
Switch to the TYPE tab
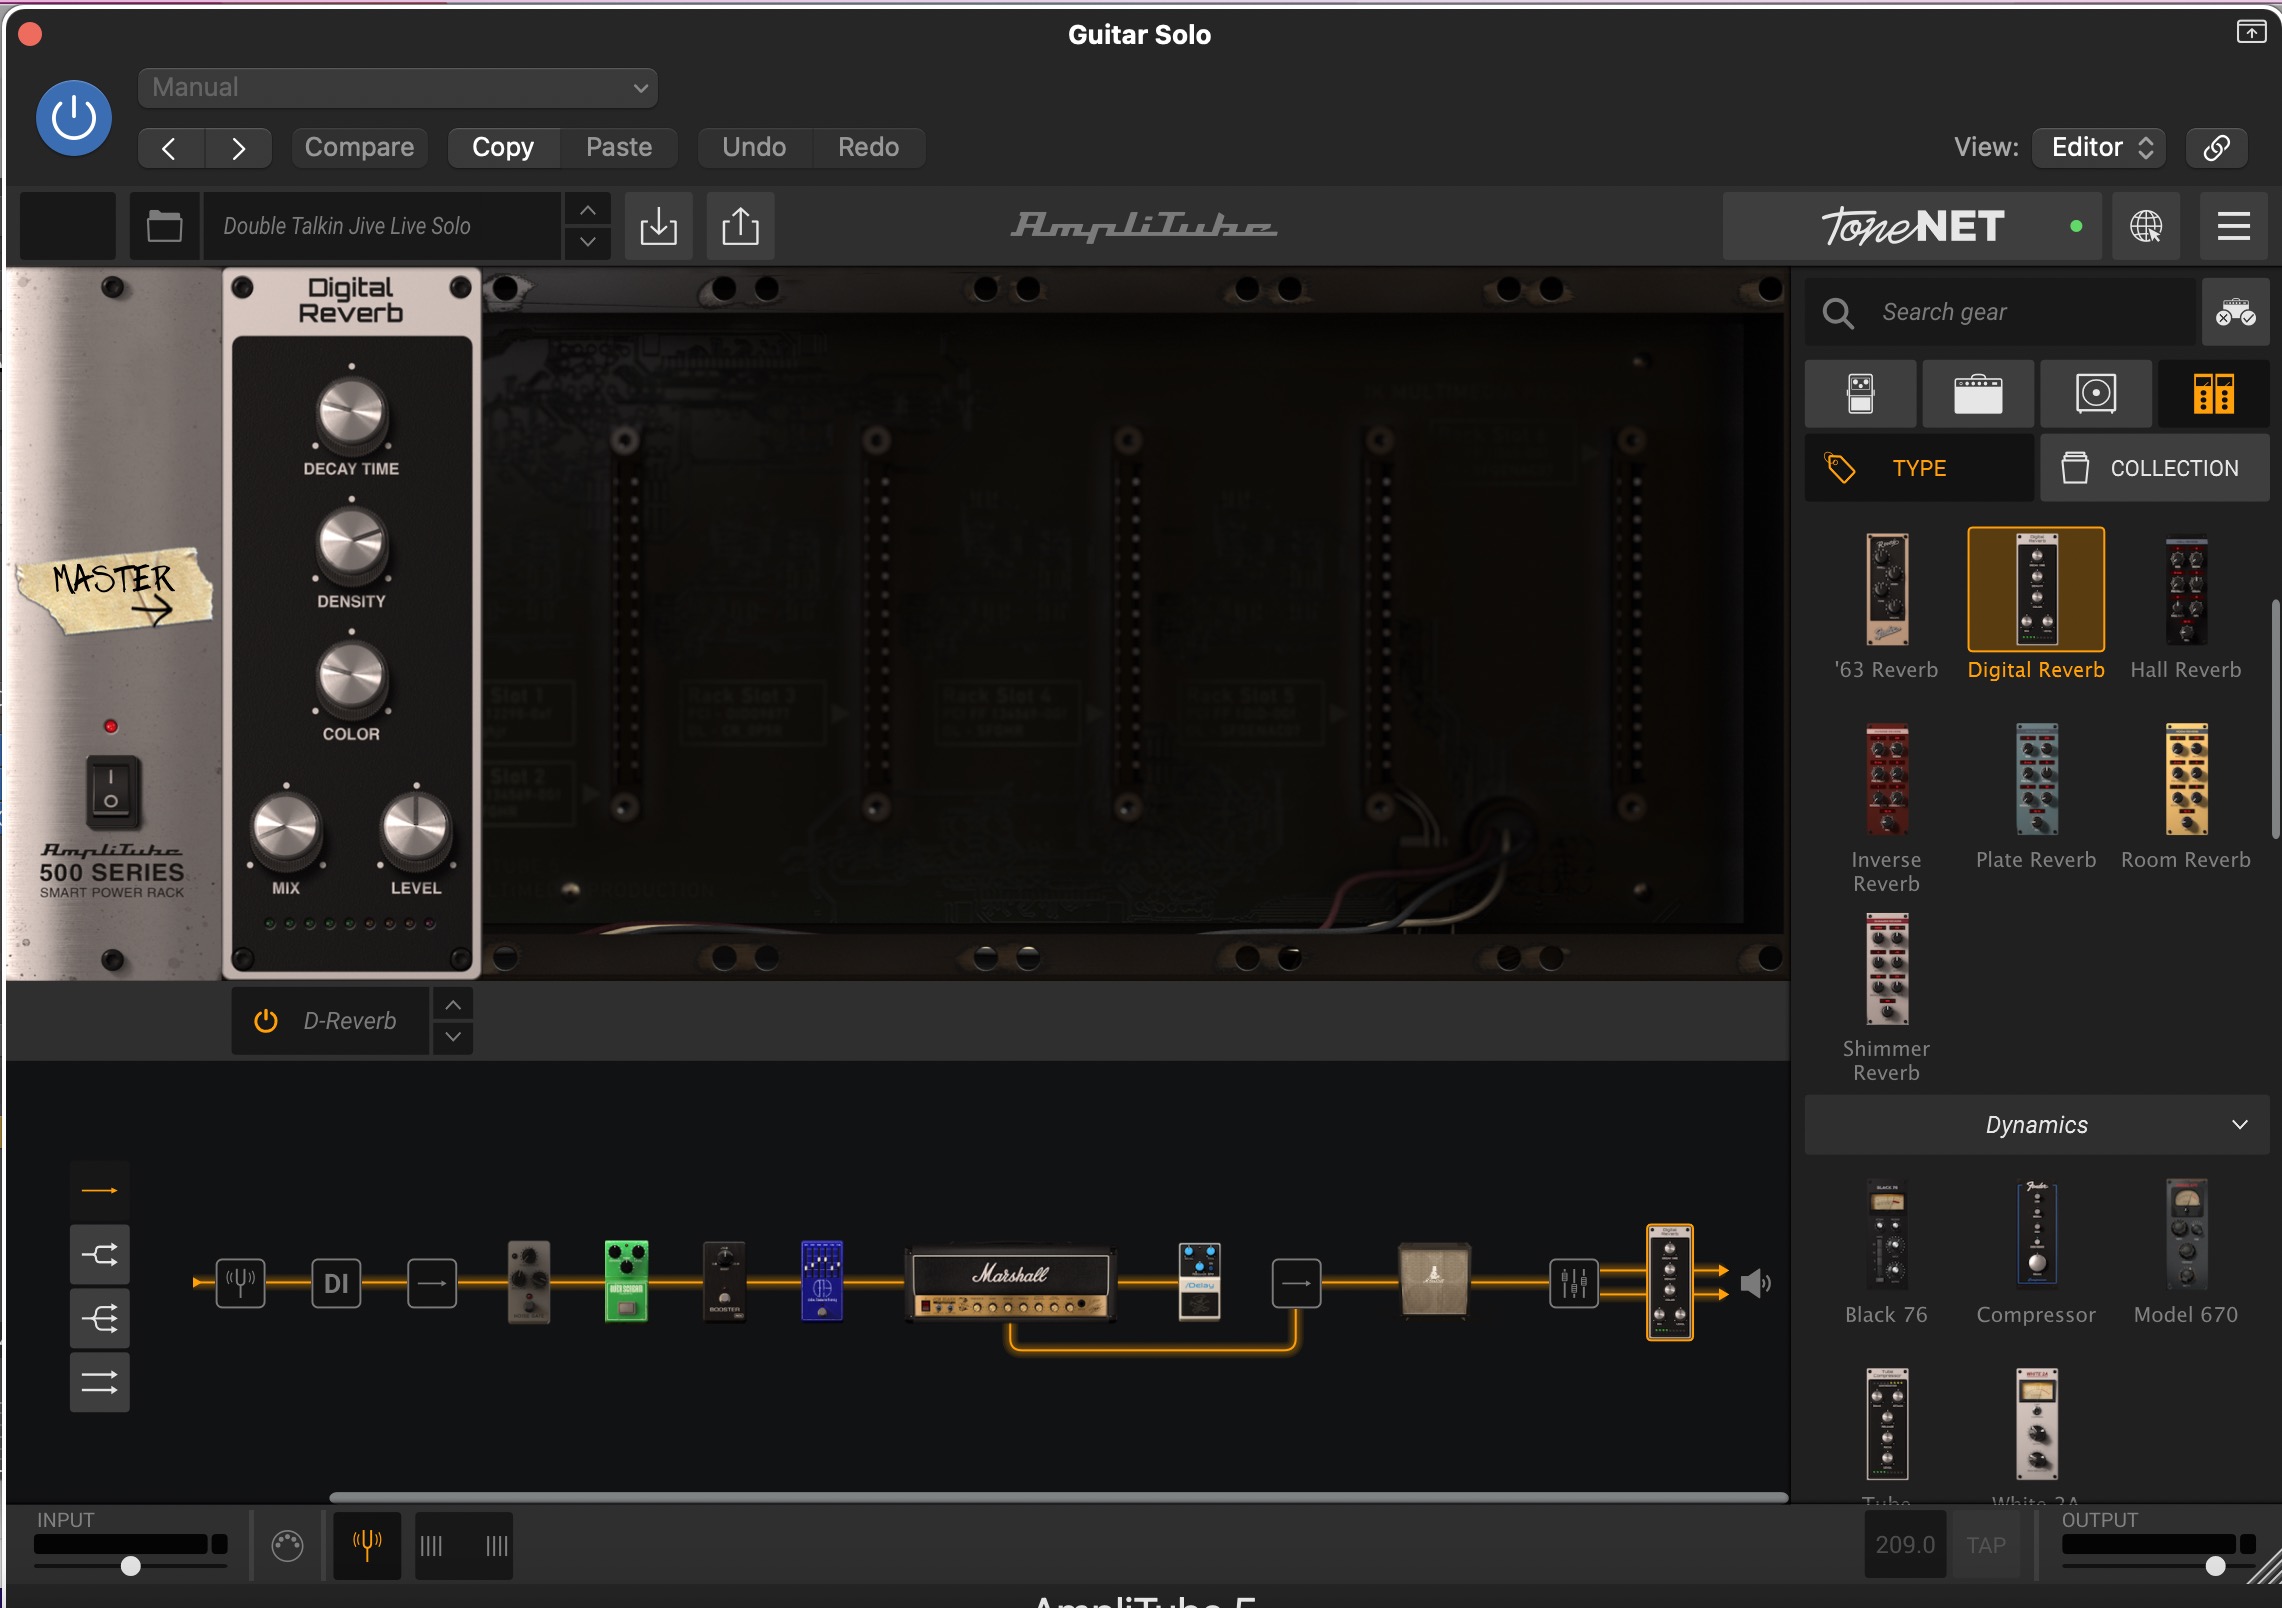pyautogui.click(x=1919, y=468)
